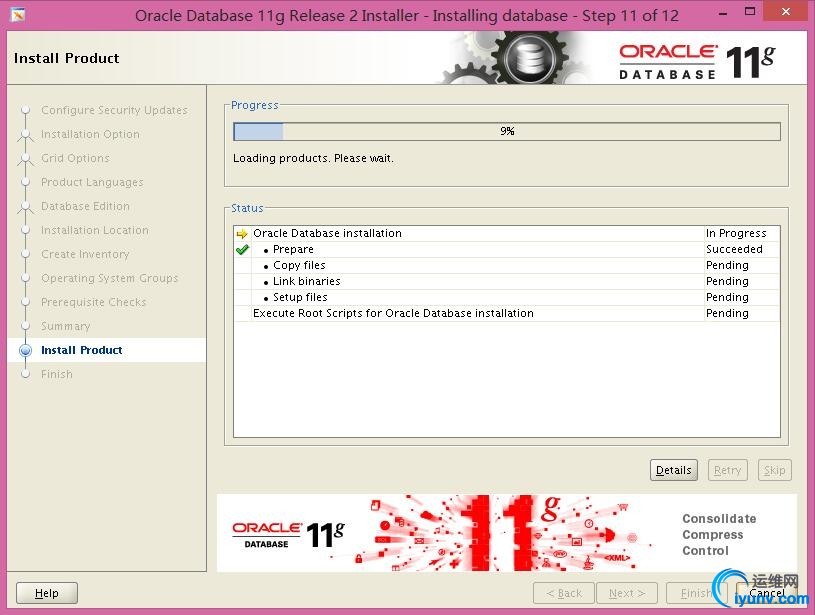Click the Oracle 11g banner logo at bottom

click(x=288, y=535)
